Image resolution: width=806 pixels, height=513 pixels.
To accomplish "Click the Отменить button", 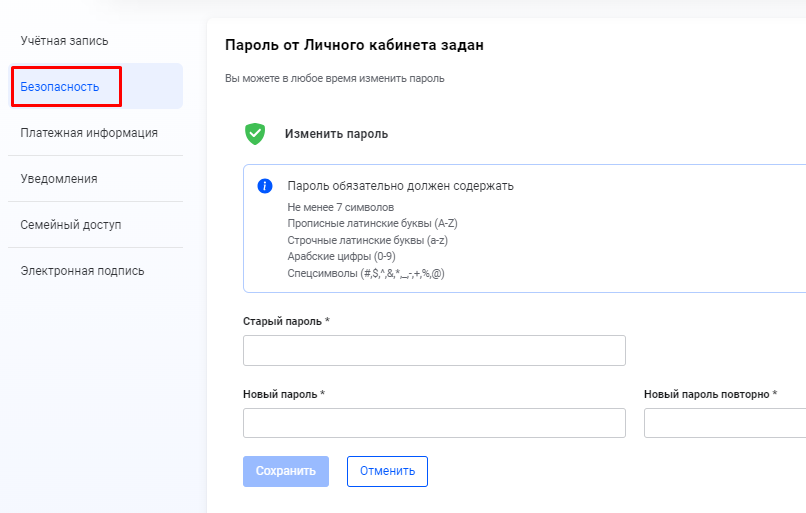I will pyautogui.click(x=387, y=471).
